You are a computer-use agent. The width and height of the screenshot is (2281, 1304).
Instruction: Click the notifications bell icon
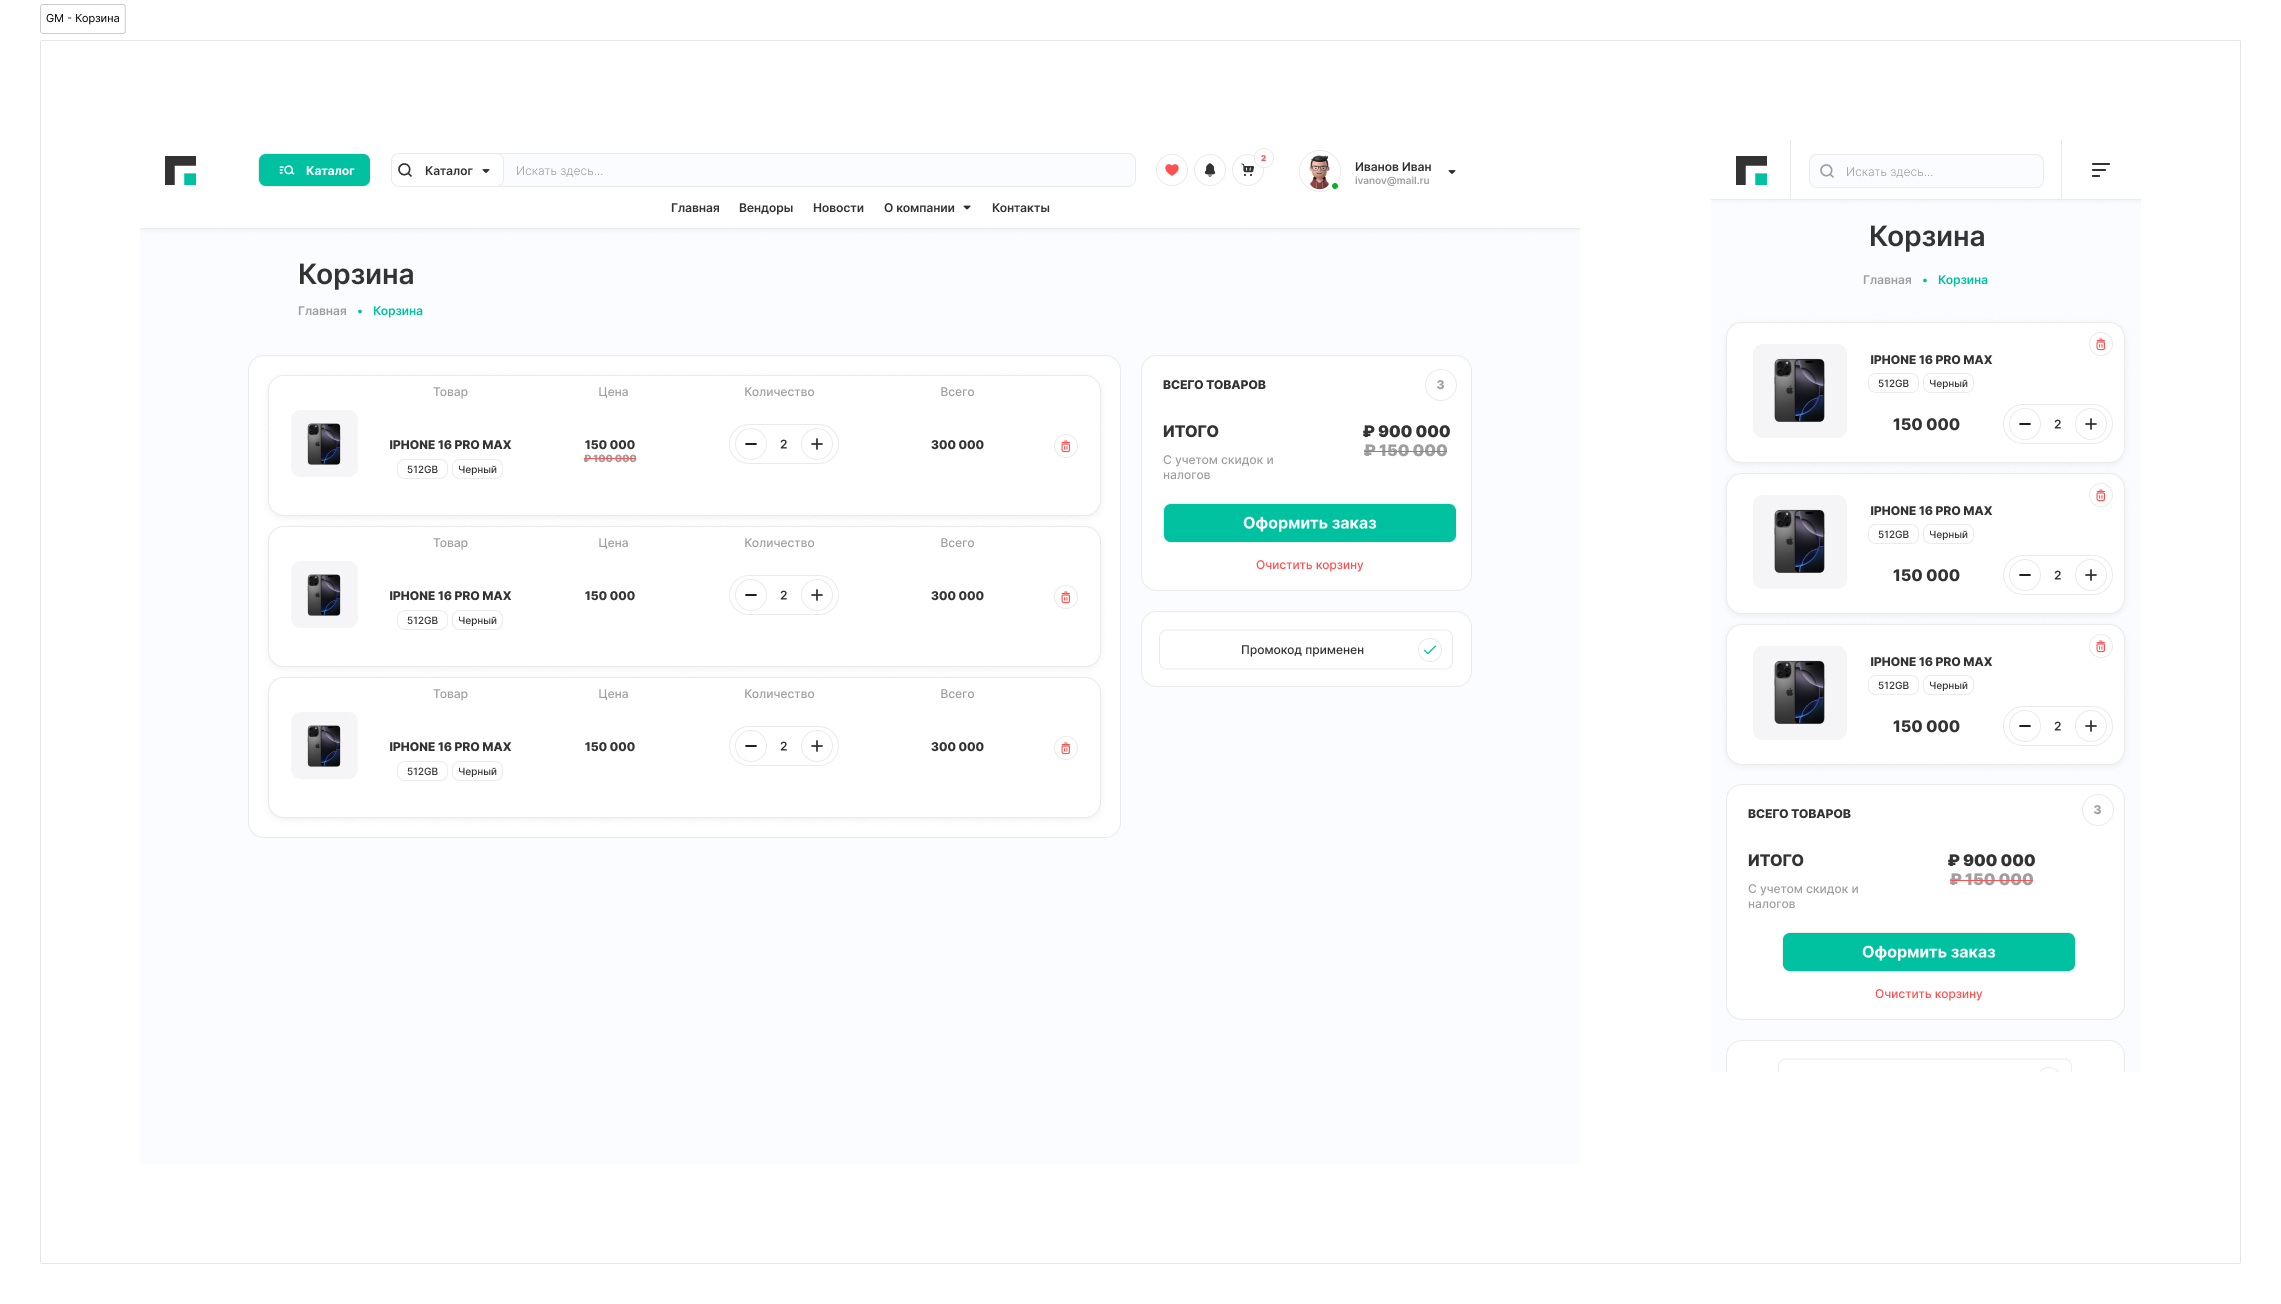(1209, 170)
